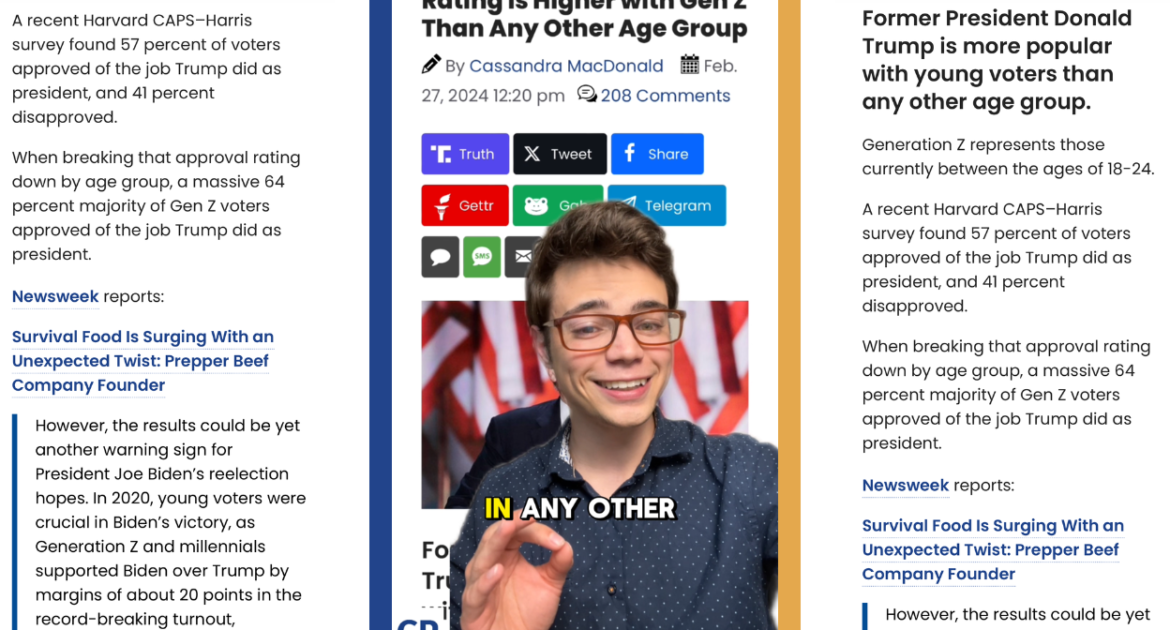
Task: Share on Gab with frog icon
Action: (x=556, y=205)
